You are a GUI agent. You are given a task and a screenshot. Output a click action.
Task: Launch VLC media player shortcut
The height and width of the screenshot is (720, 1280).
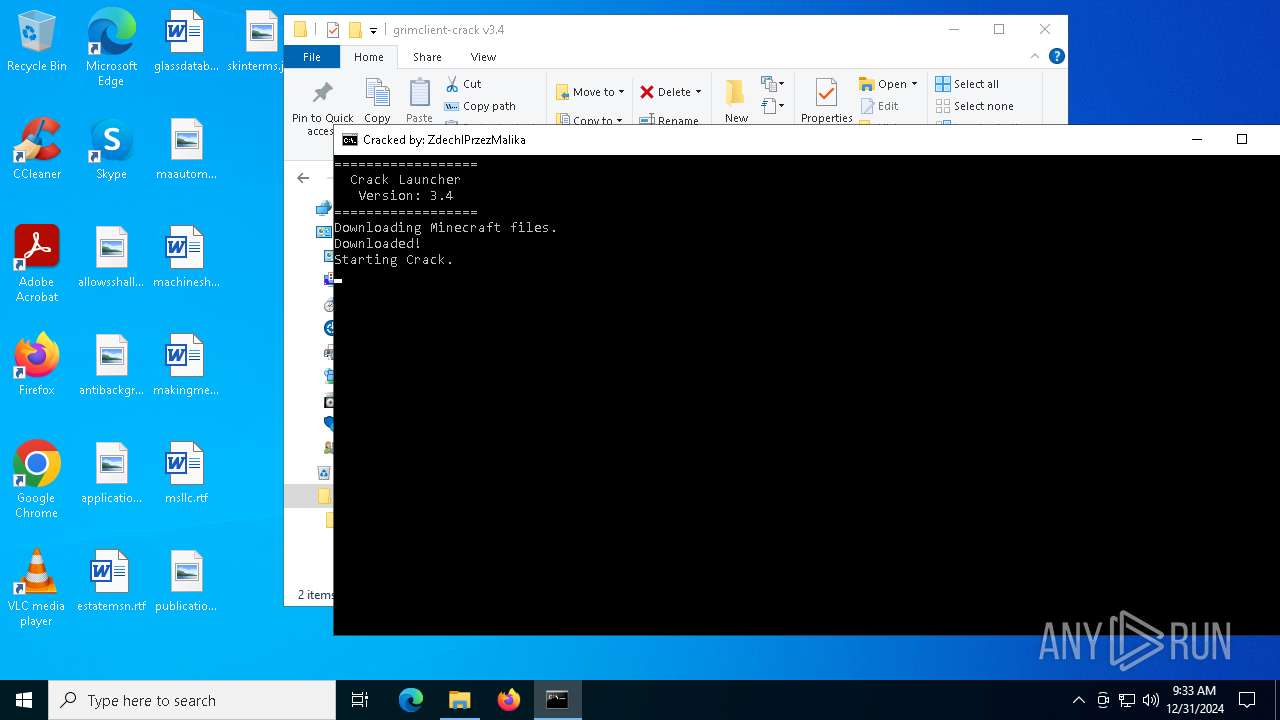point(37,588)
